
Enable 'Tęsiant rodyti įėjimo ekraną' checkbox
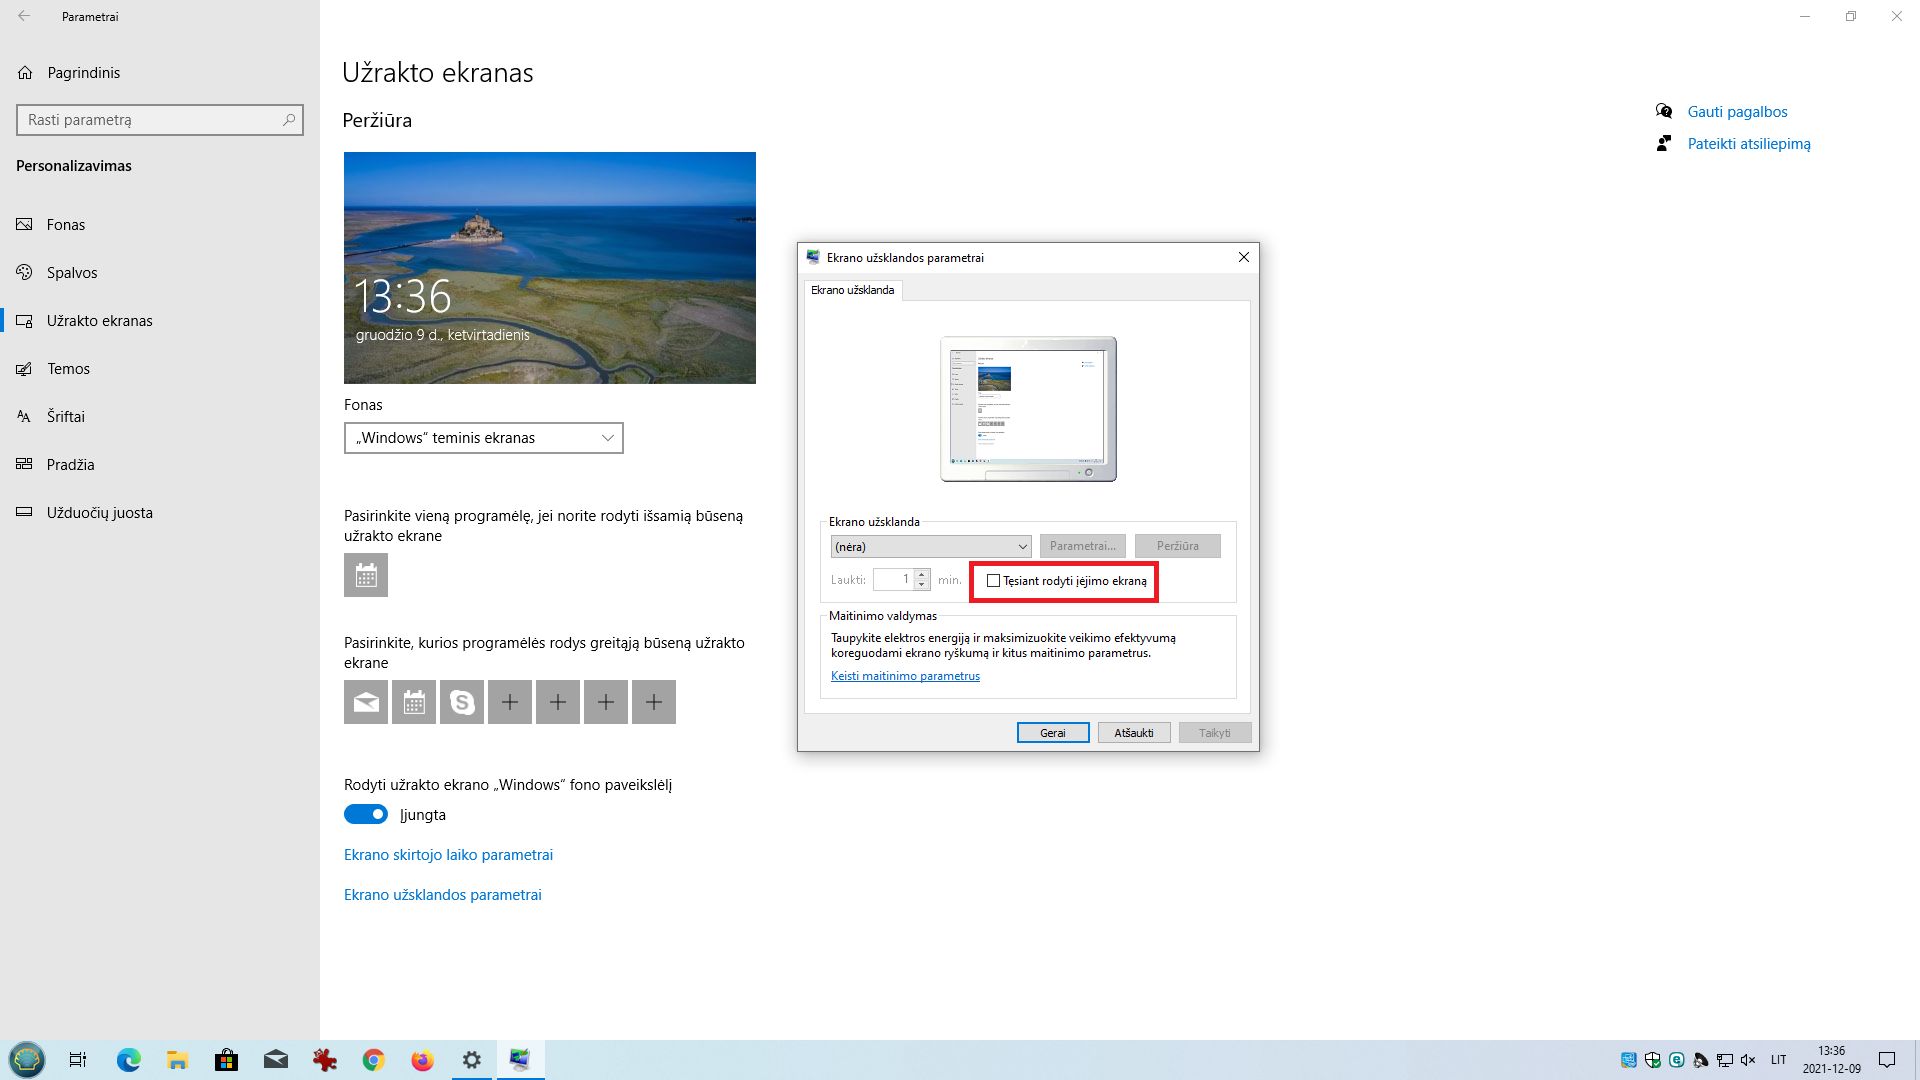[993, 581]
